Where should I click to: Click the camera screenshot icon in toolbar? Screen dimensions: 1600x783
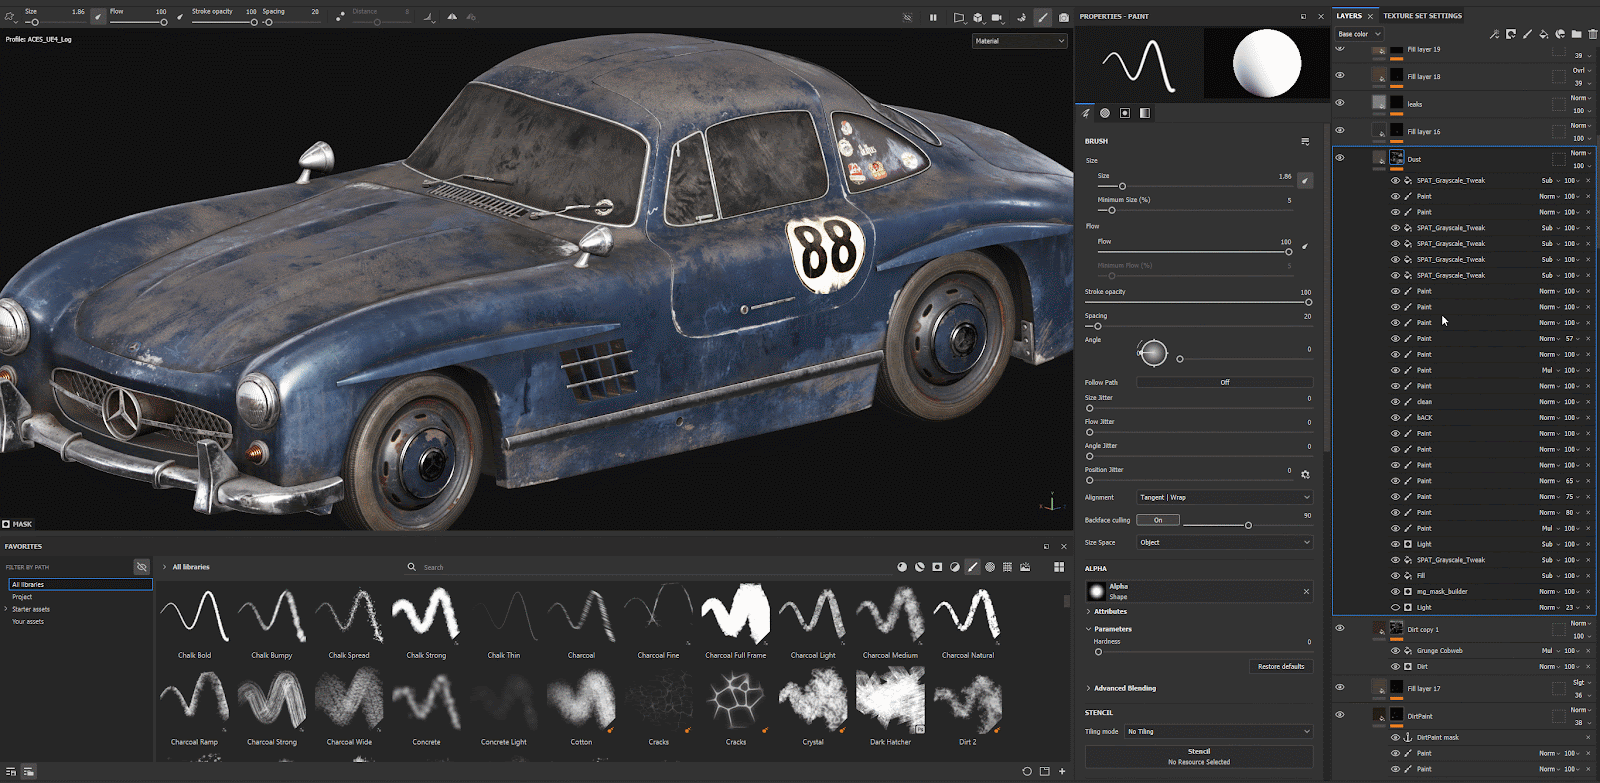click(x=1063, y=17)
